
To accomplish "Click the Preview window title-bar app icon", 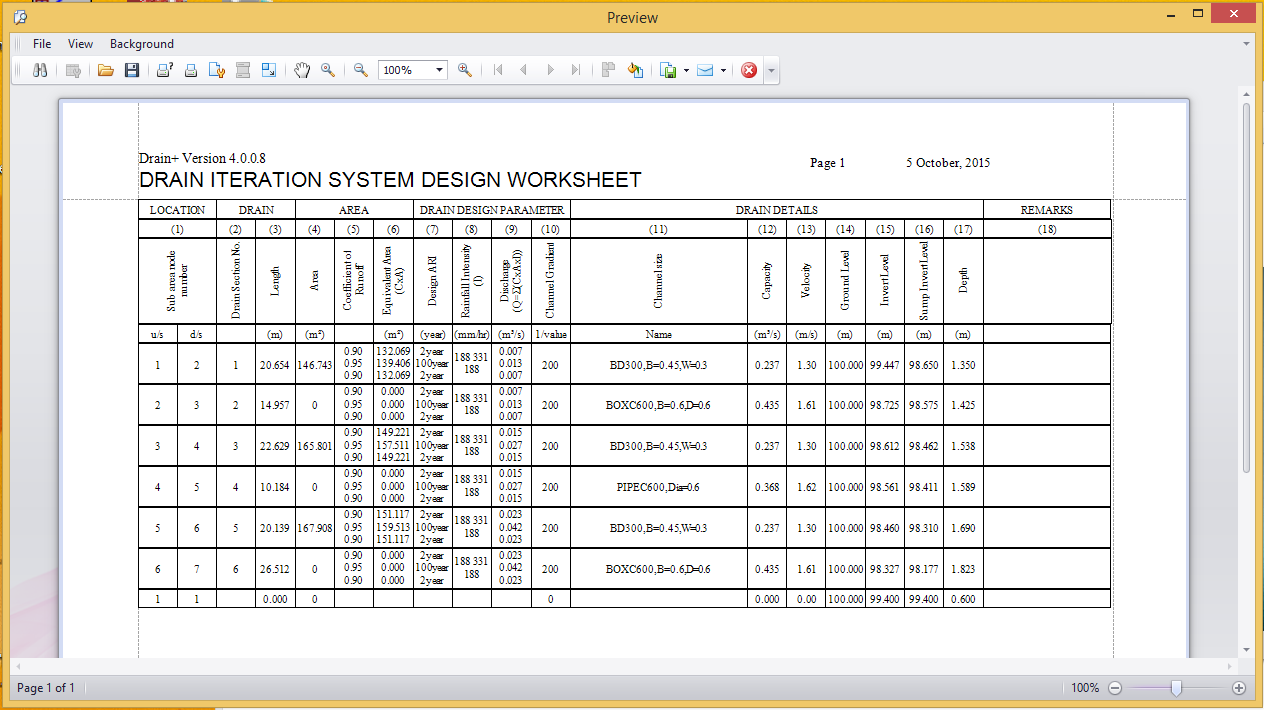I will point(19,17).
